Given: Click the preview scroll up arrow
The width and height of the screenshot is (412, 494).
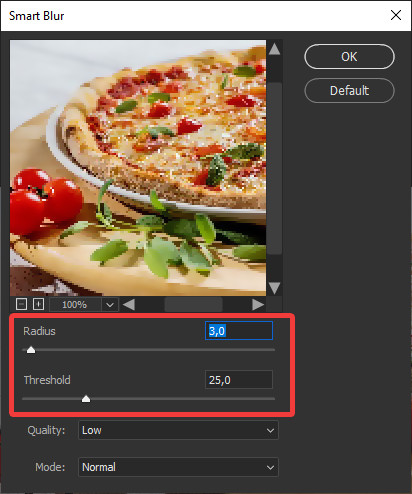Looking at the screenshot, I should point(274,49).
